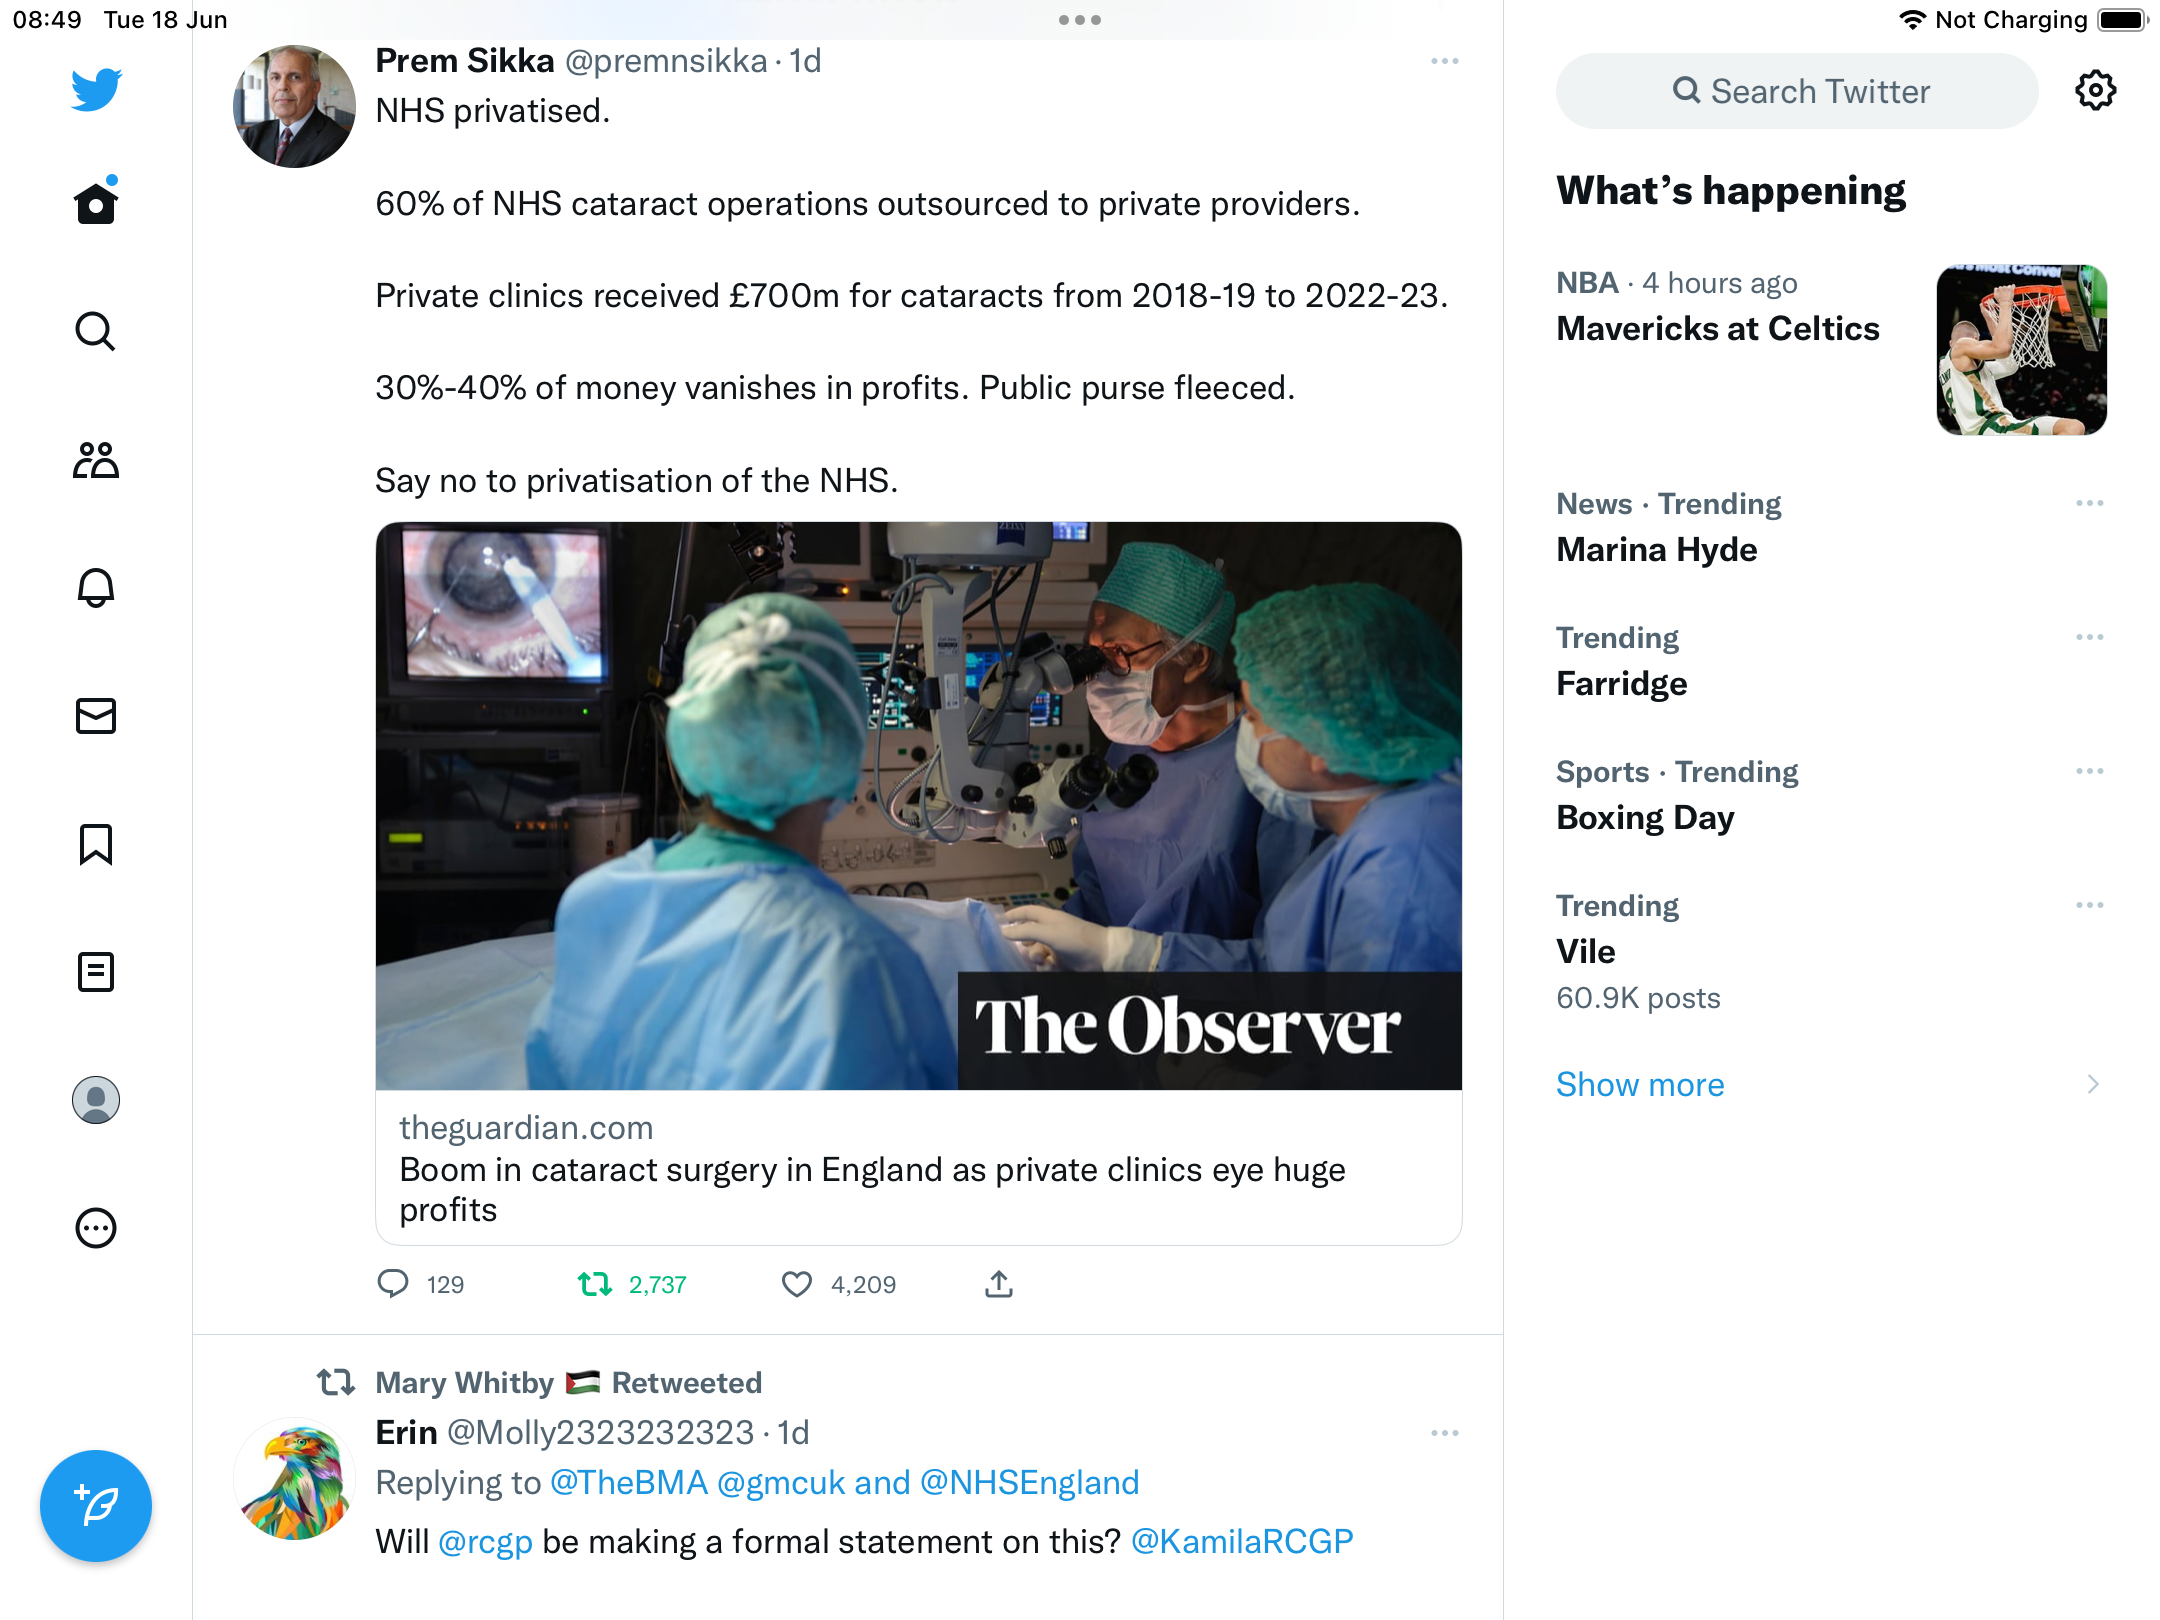Open trends settings gear icon
The height and width of the screenshot is (1620, 2160).
2096,91
